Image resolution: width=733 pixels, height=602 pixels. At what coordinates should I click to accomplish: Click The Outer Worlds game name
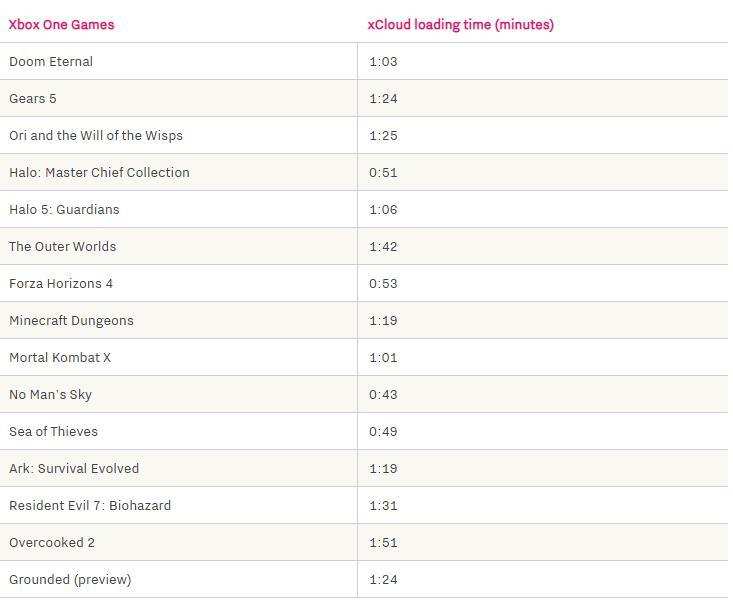(x=63, y=246)
